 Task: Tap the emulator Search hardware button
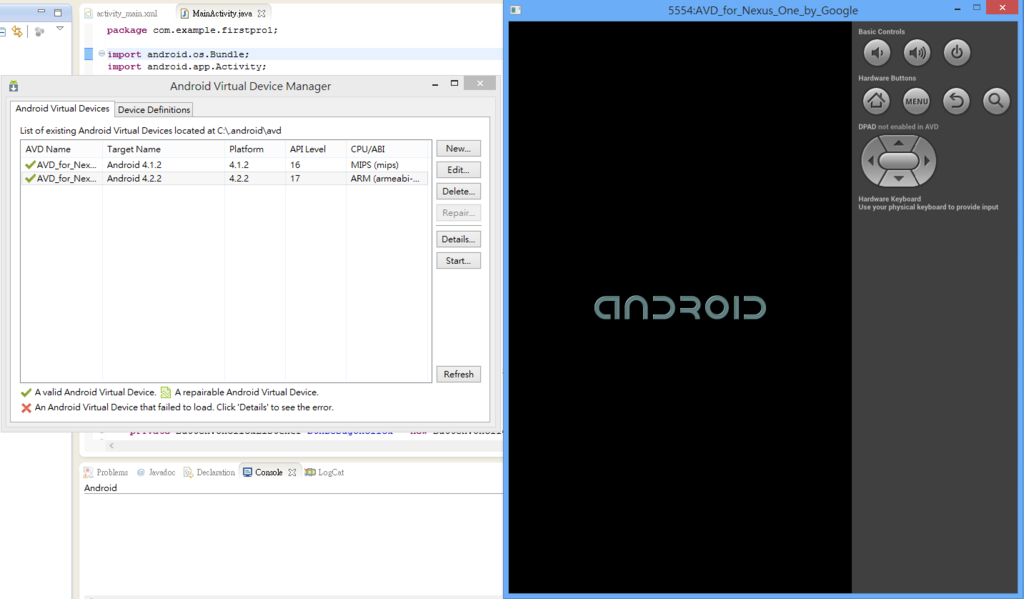coord(996,101)
